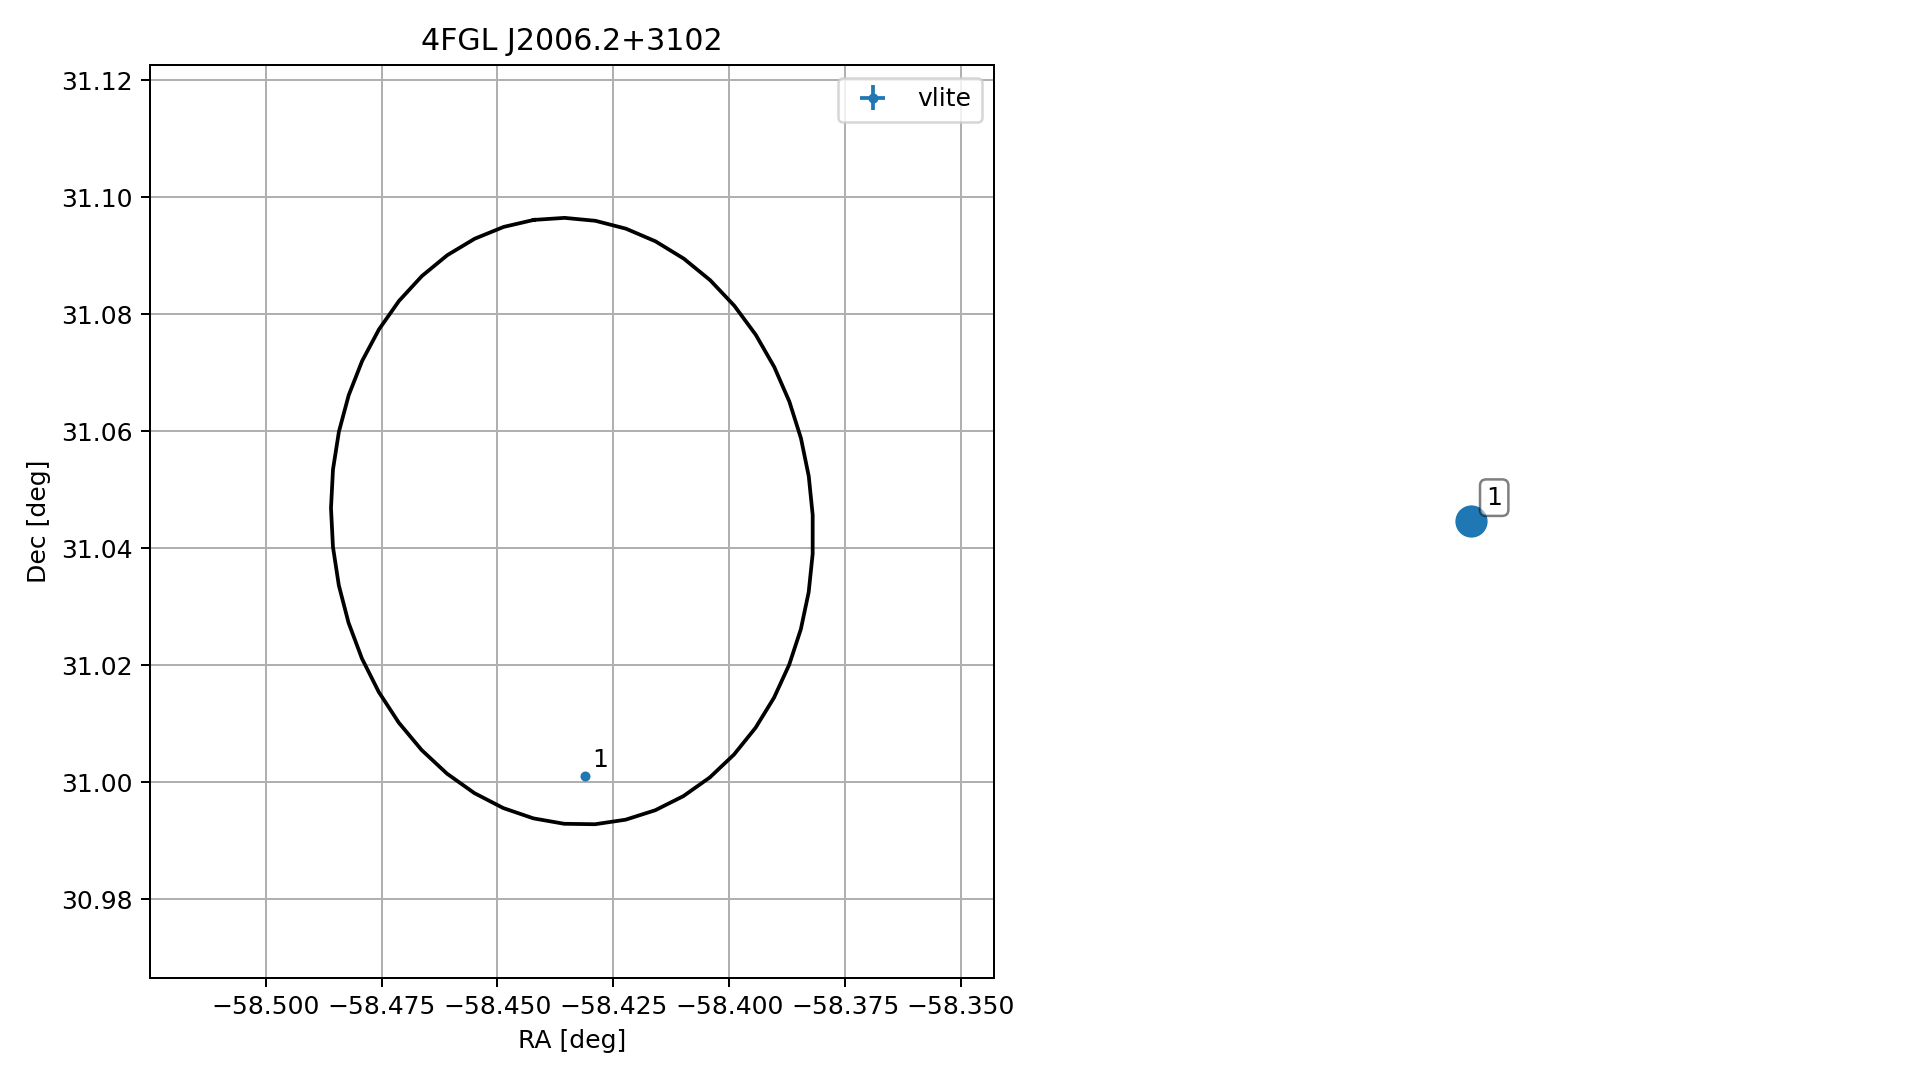Click the x-axis tick label −58.450

point(497,1006)
